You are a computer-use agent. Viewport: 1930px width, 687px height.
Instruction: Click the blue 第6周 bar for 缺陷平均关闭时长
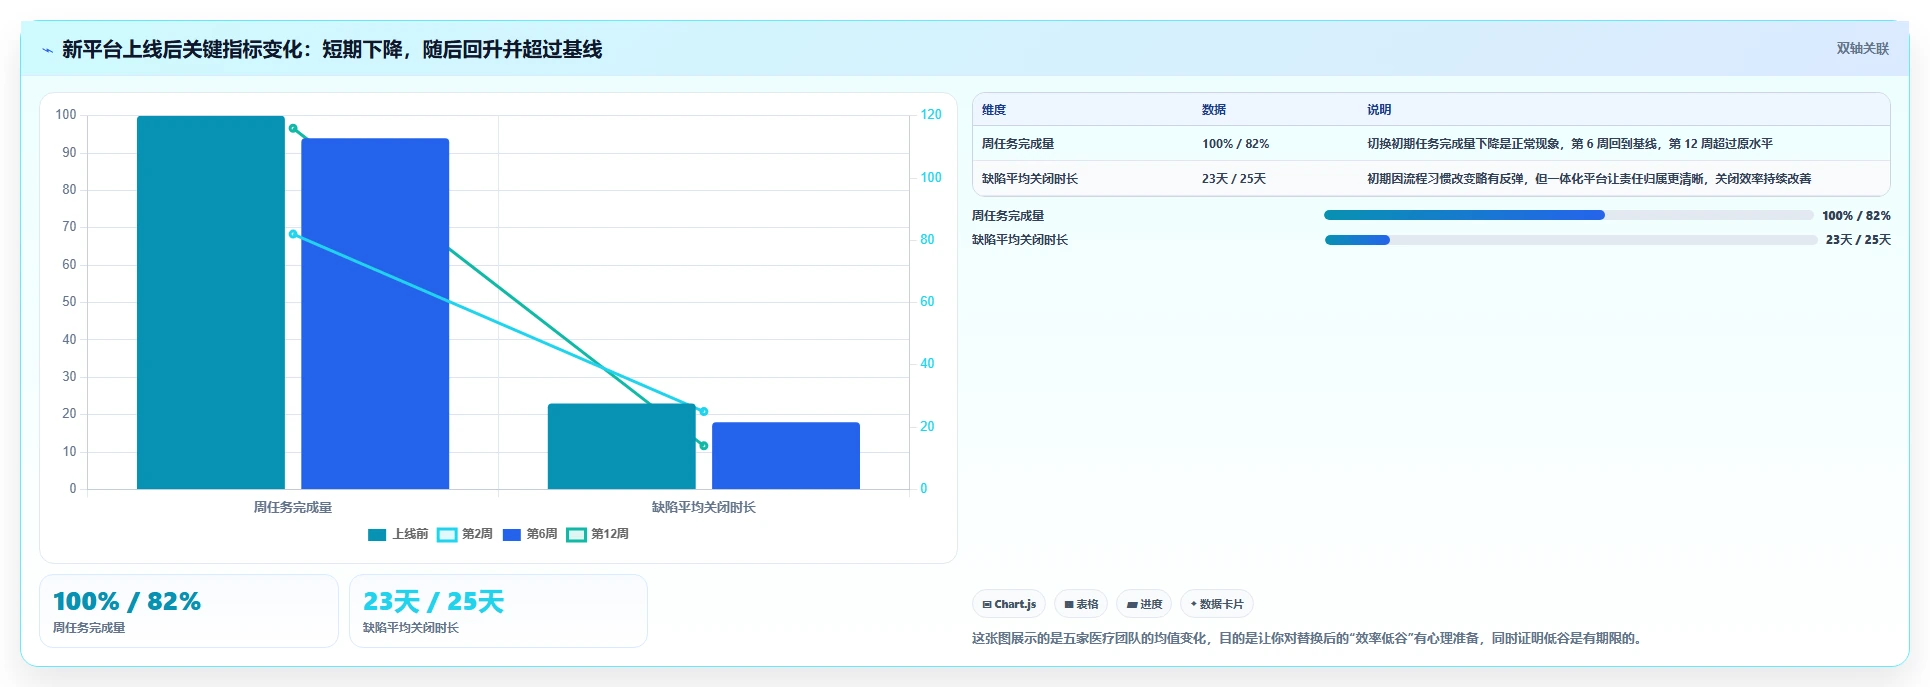pyautogui.click(x=786, y=456)
